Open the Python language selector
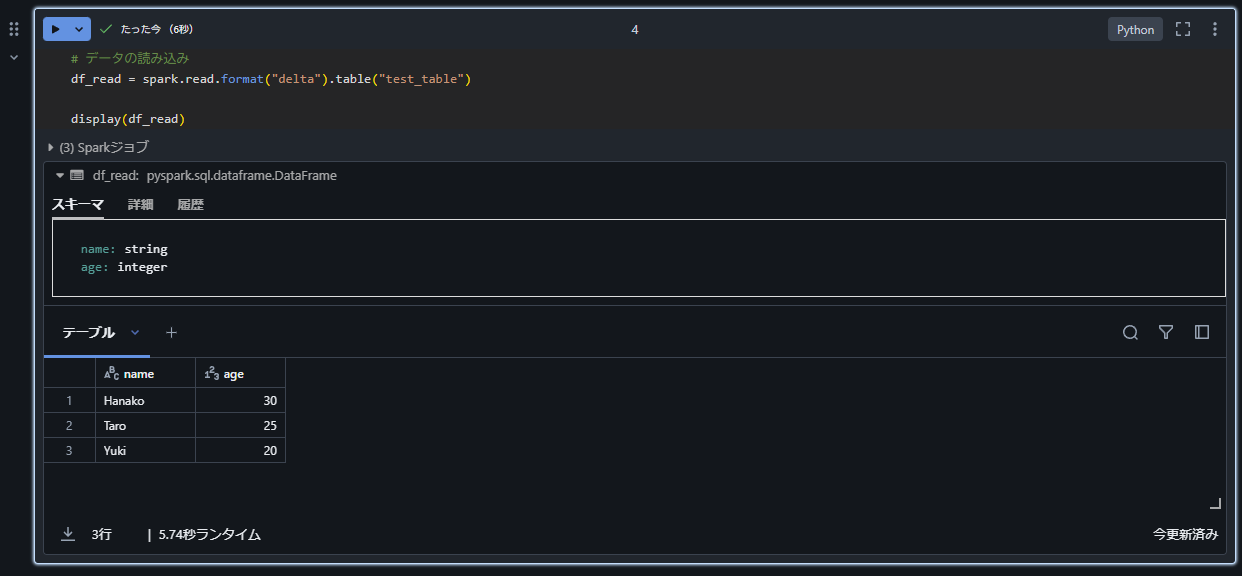 (1135, 29)
